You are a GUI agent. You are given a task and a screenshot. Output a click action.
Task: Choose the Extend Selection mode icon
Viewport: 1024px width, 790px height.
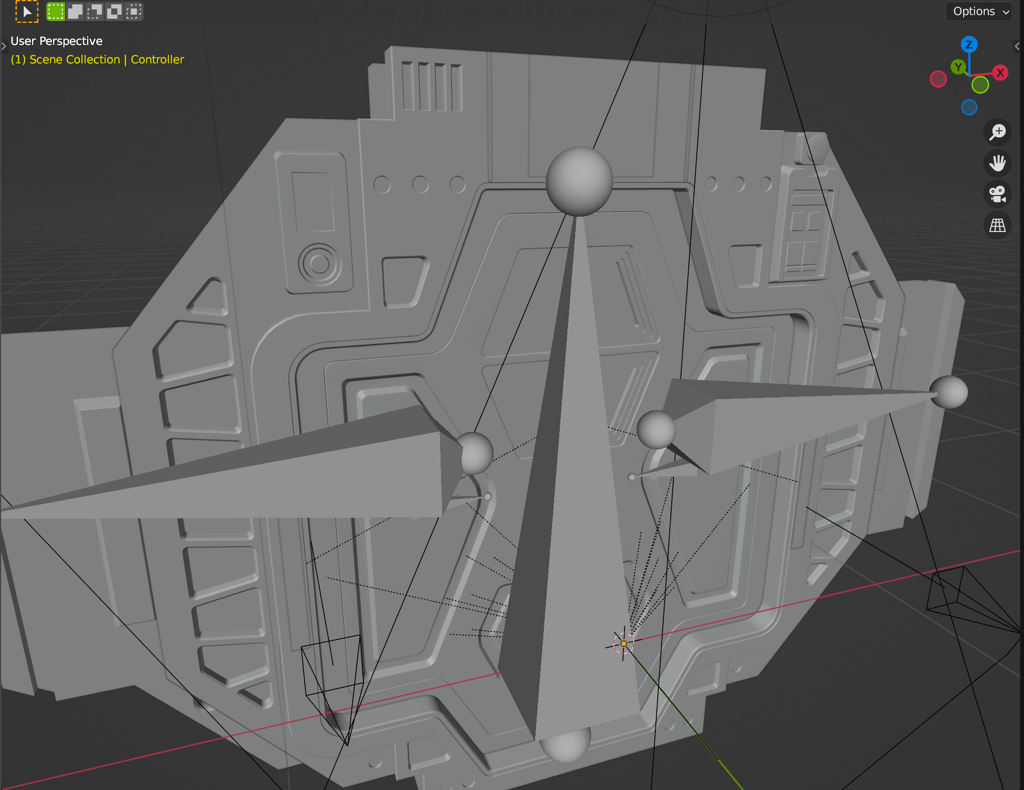75,11
